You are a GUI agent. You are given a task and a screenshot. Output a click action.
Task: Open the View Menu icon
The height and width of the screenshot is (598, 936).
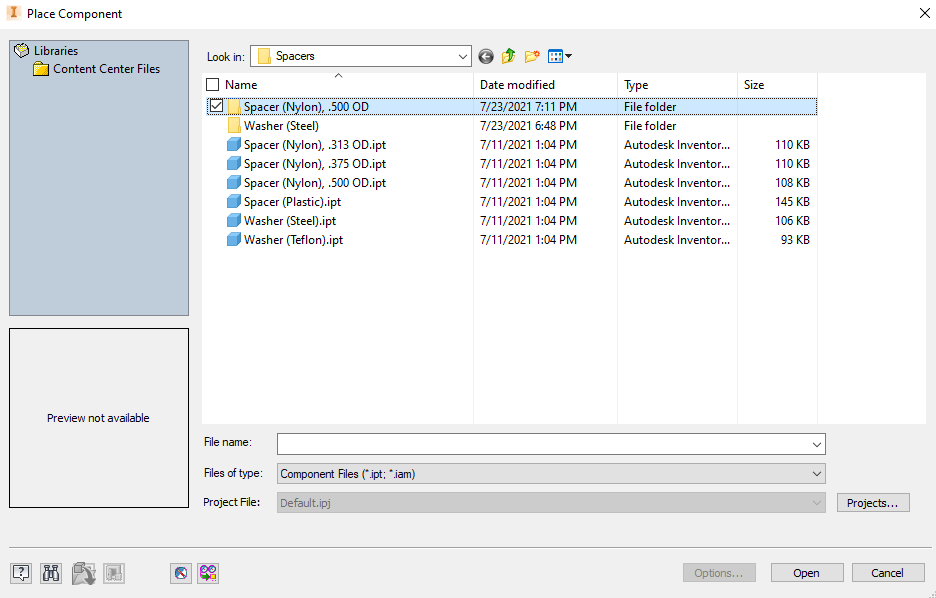(x=555, y=56)
